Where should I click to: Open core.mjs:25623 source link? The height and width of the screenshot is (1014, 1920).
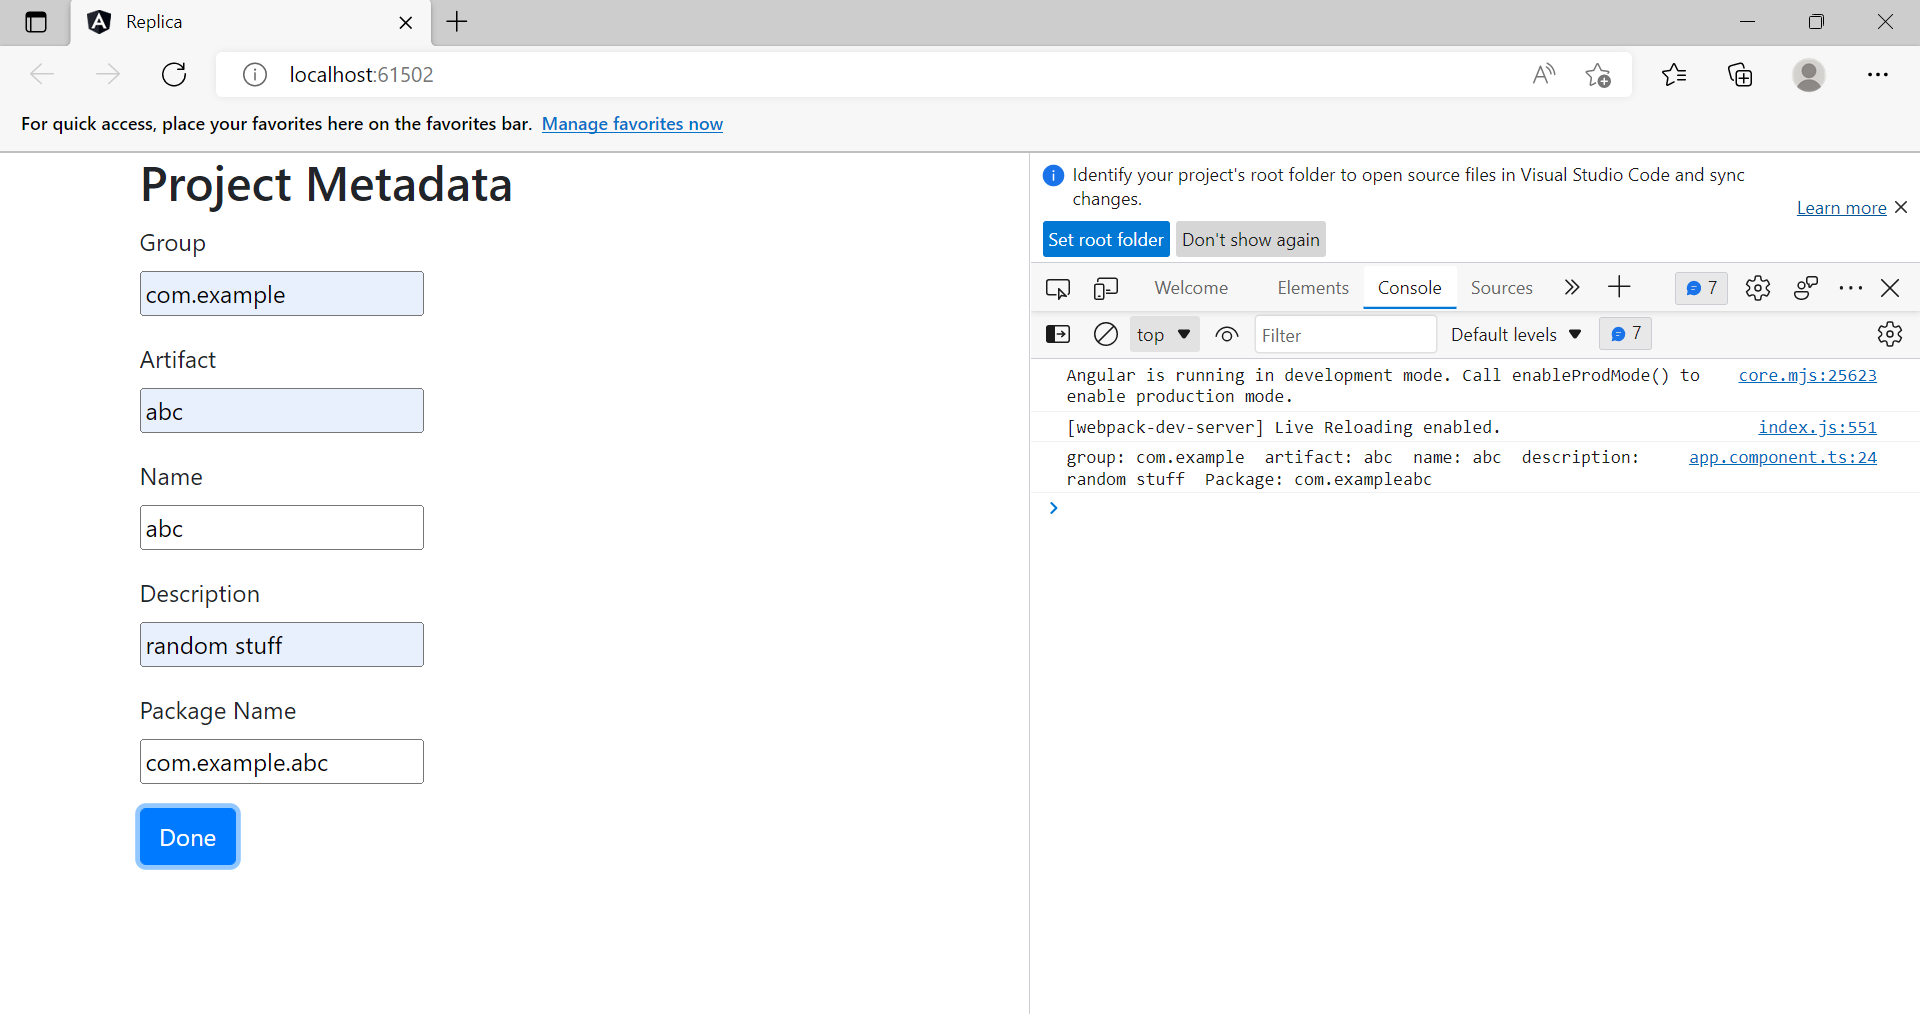(1807, 375)
